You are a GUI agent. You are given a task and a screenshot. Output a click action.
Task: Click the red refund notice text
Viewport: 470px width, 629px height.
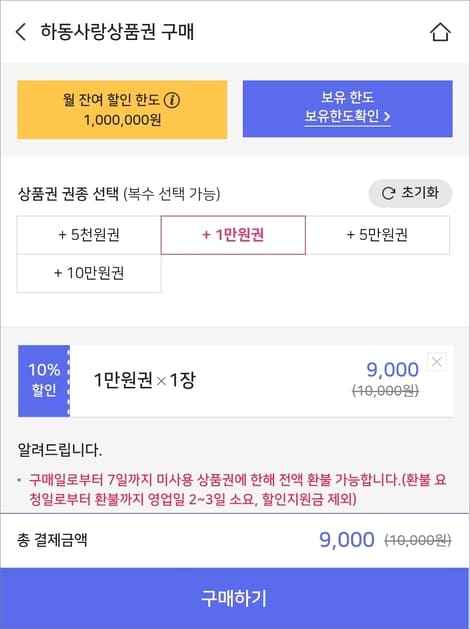[x=237, y=489]
